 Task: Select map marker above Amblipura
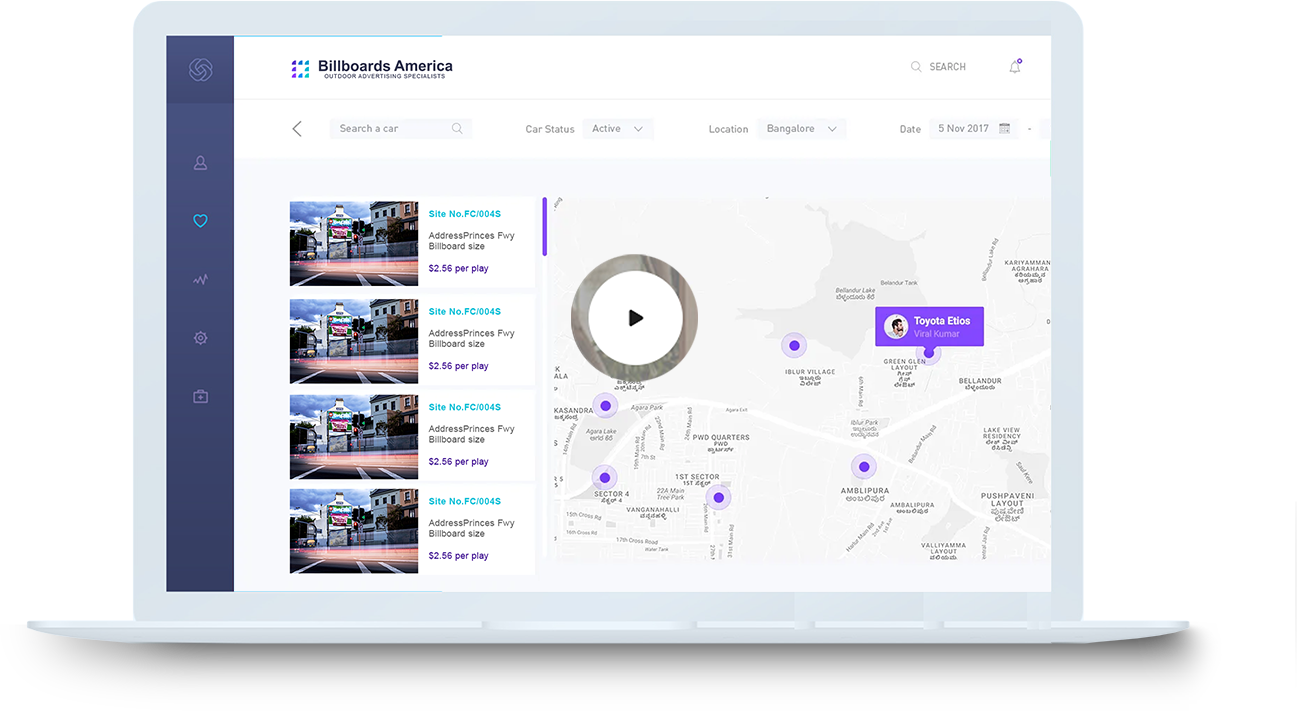[864, 467]
